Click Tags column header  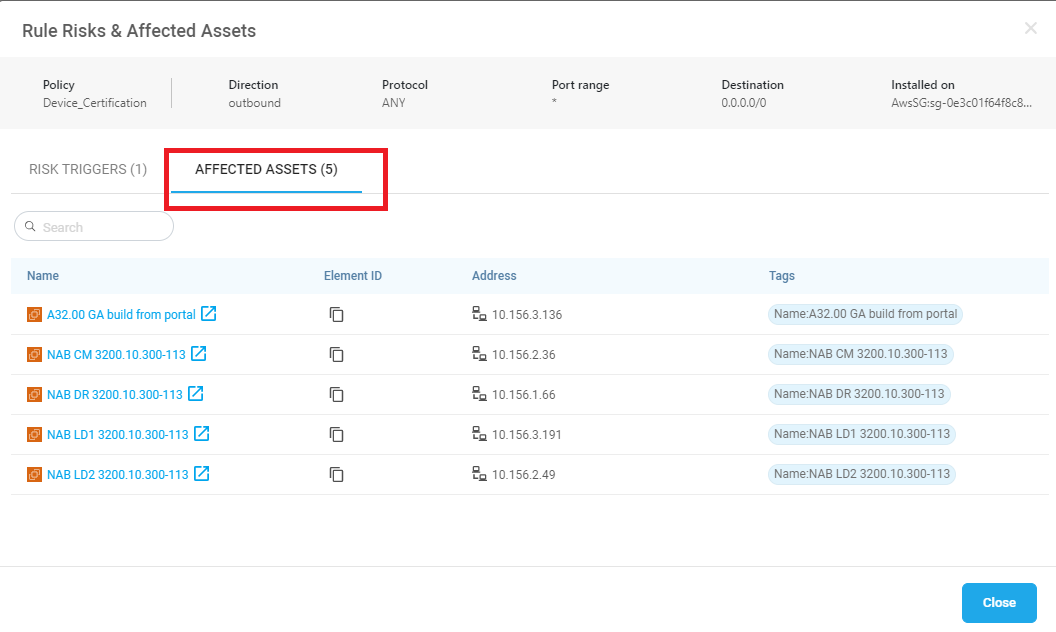click(x=781, y=276)
